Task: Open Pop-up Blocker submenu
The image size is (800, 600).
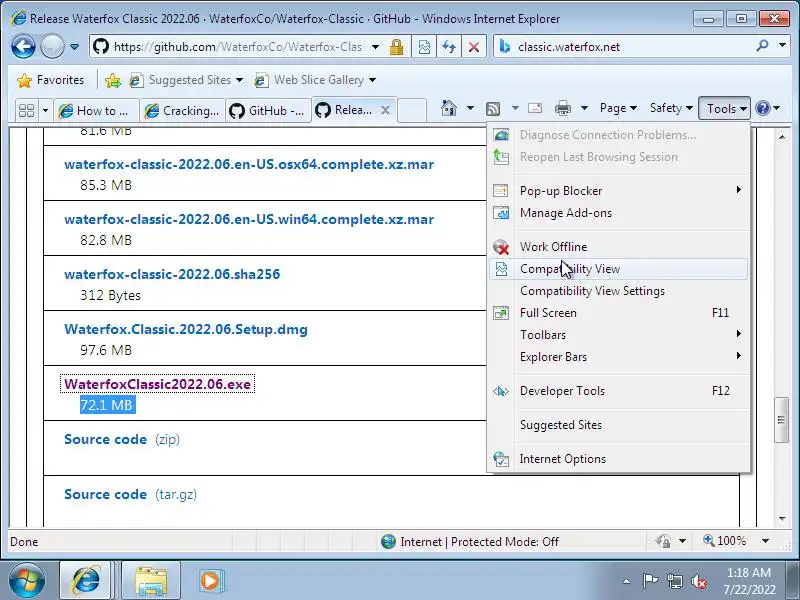Action: [618, 191]
